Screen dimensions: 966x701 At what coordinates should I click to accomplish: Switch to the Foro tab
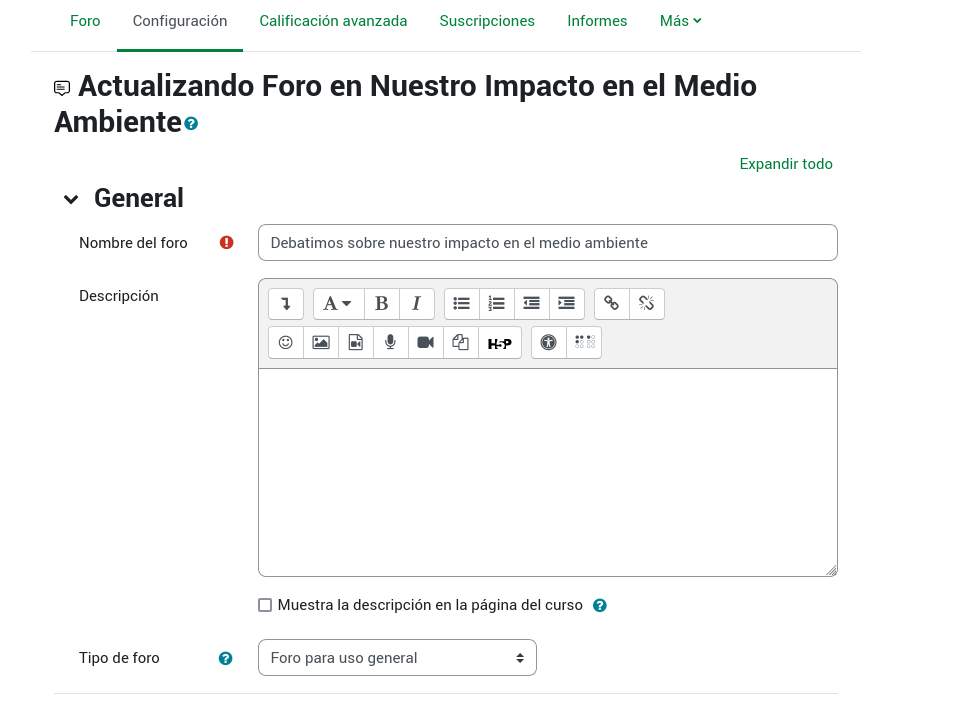[x=85, y=21]
